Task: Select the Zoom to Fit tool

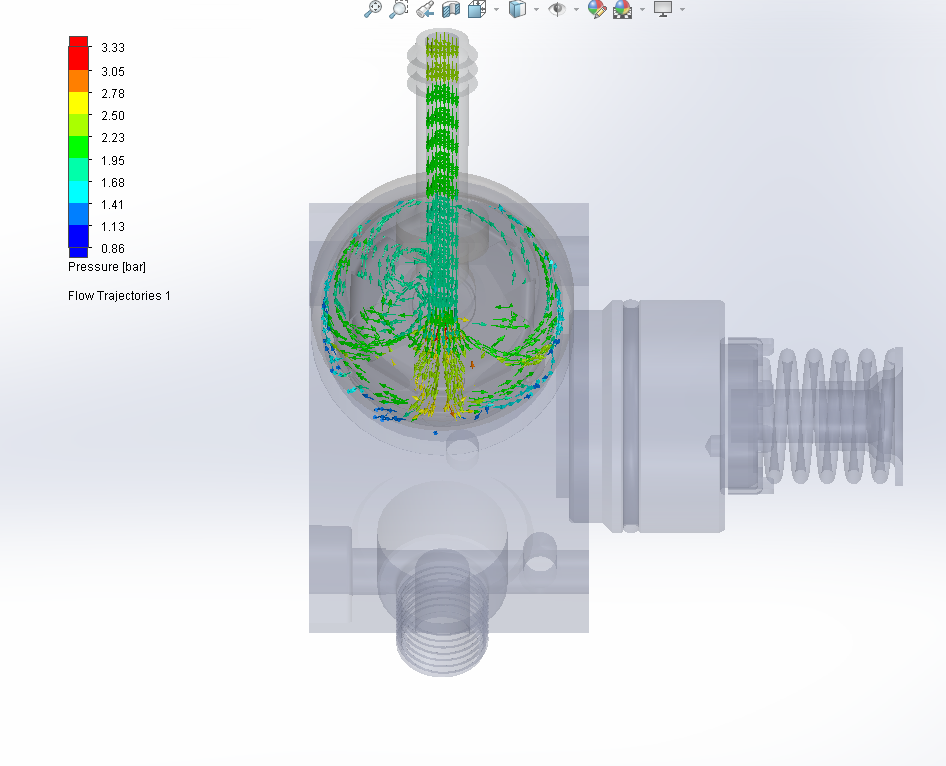Action: [x=373, y=10]
